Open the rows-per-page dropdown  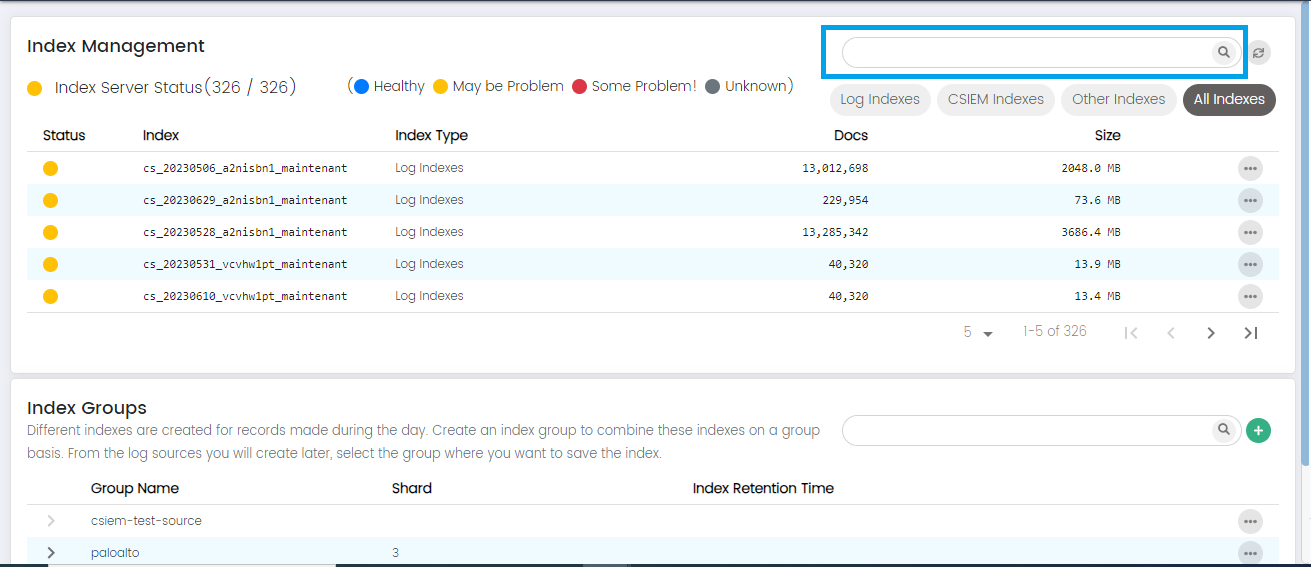click(x=978, y=332)
